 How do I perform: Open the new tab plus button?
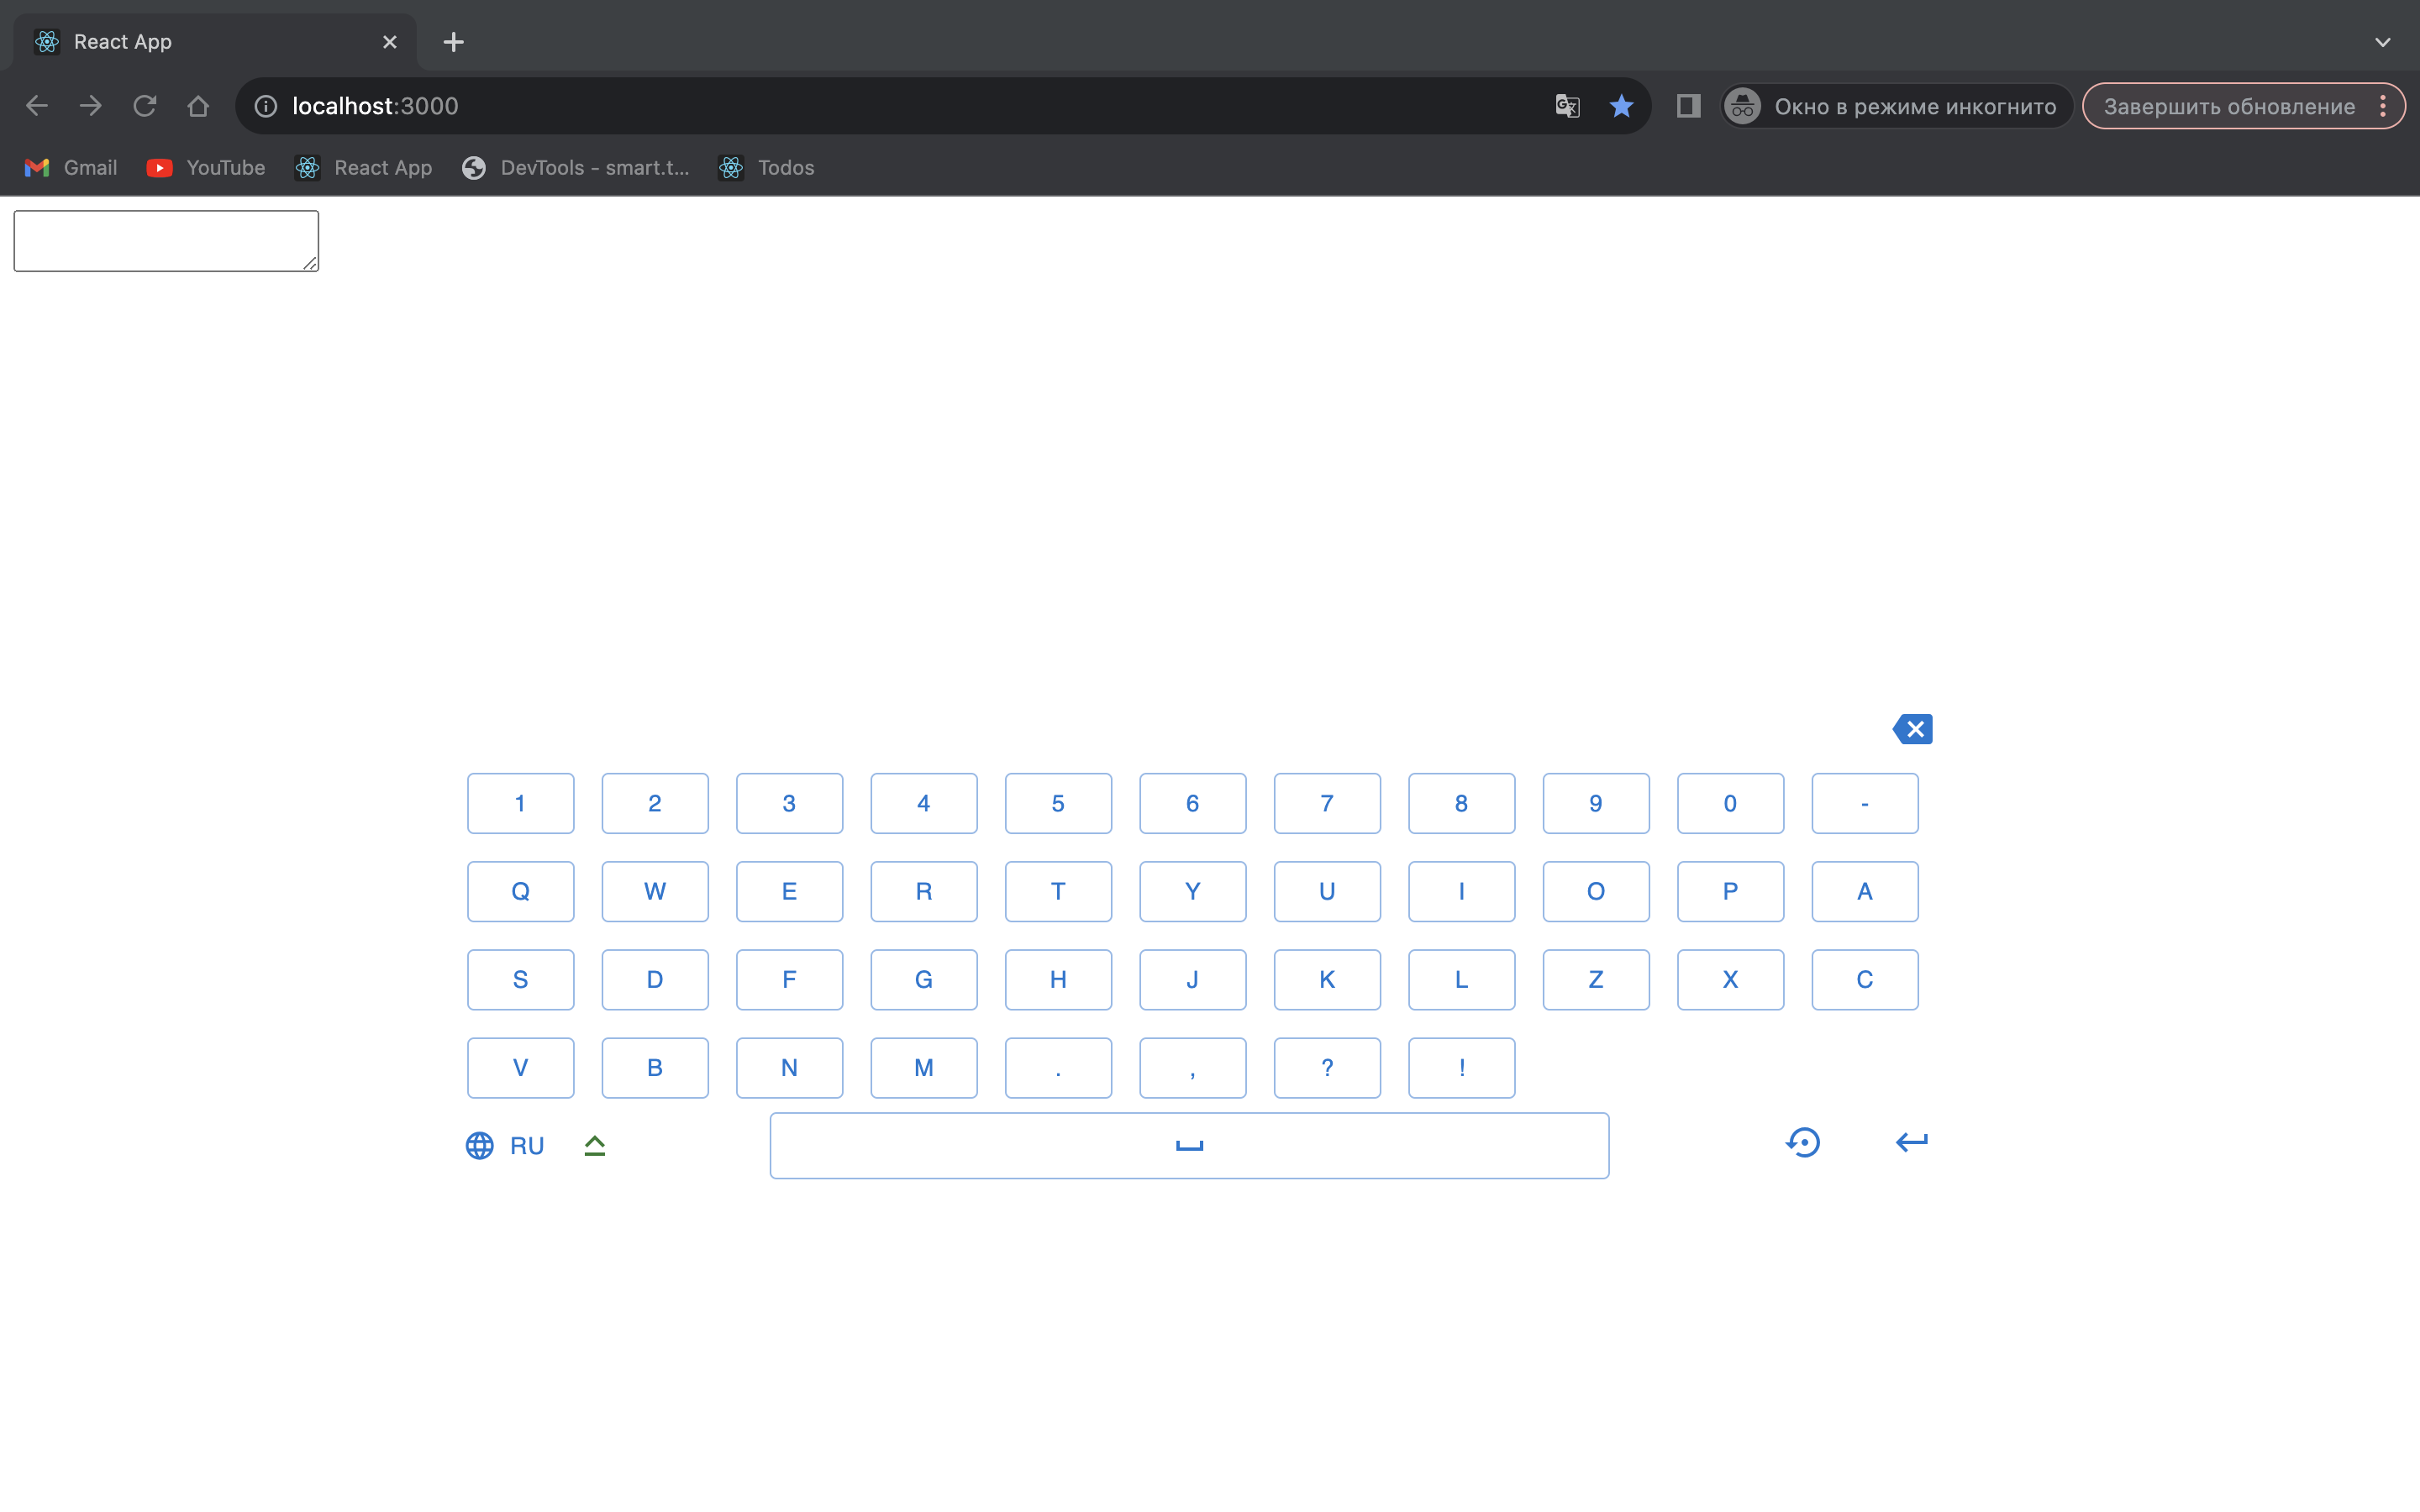453,42
